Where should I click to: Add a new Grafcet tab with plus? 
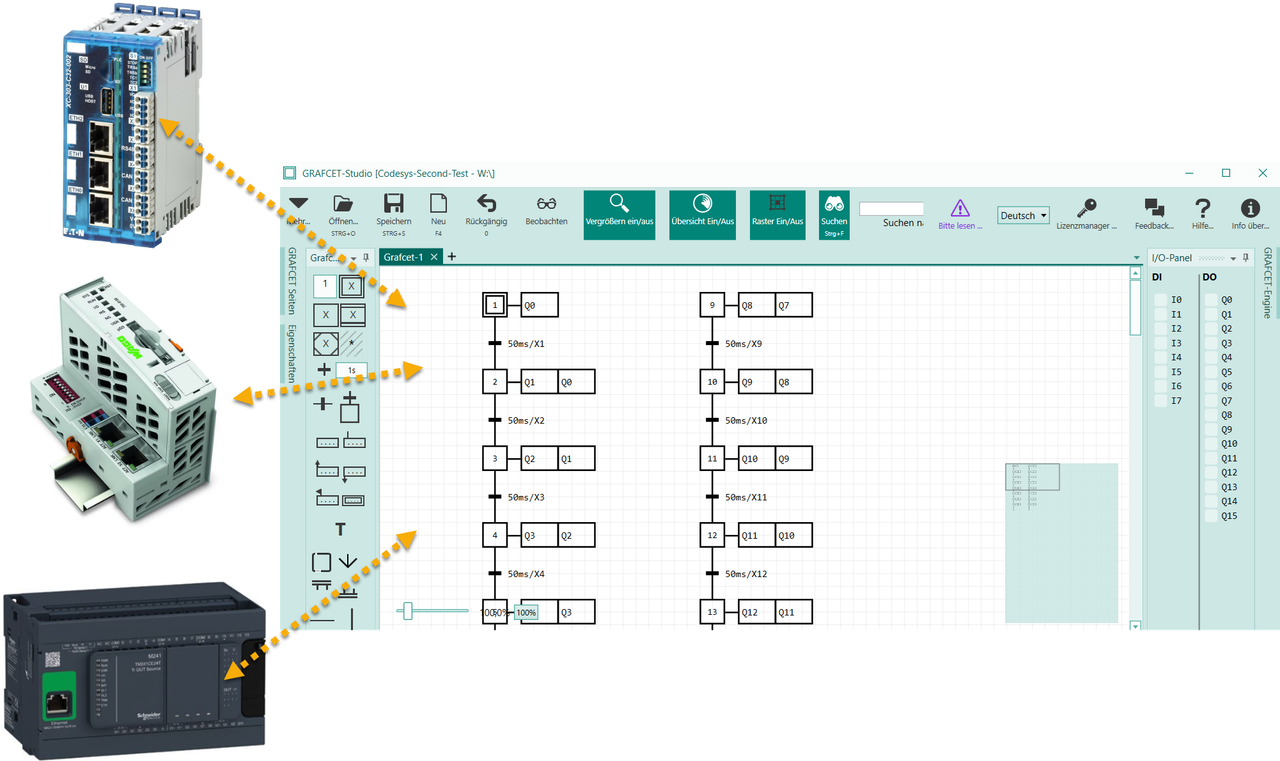(x=452, y=257)
